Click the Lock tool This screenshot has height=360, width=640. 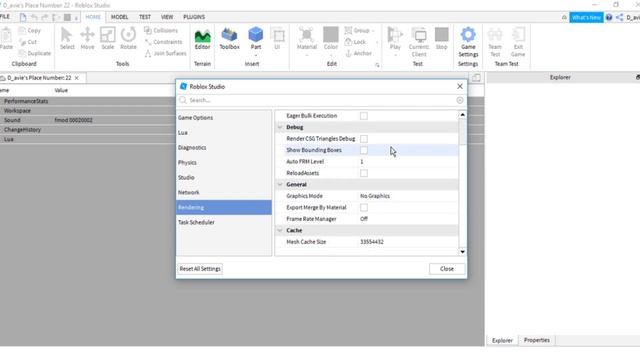[x=356, y=42]
